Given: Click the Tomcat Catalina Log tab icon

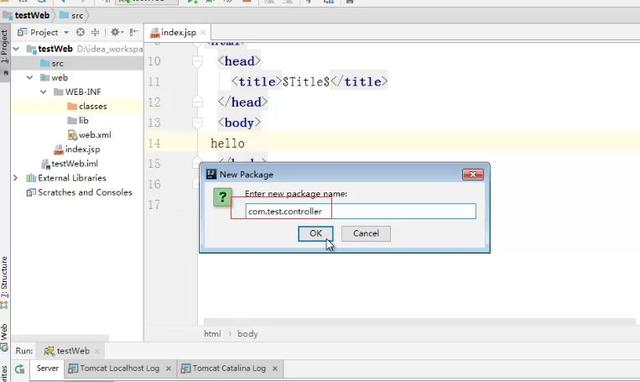Looking at the screenshot, I should tap(186, 368).
